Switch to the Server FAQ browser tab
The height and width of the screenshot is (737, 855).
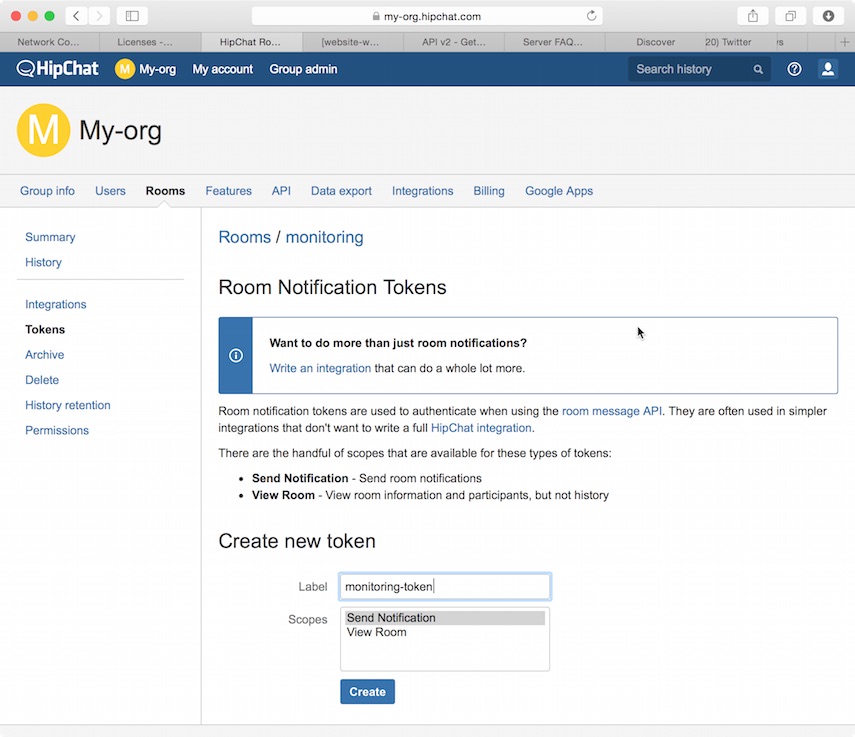[x=554, y=42]
